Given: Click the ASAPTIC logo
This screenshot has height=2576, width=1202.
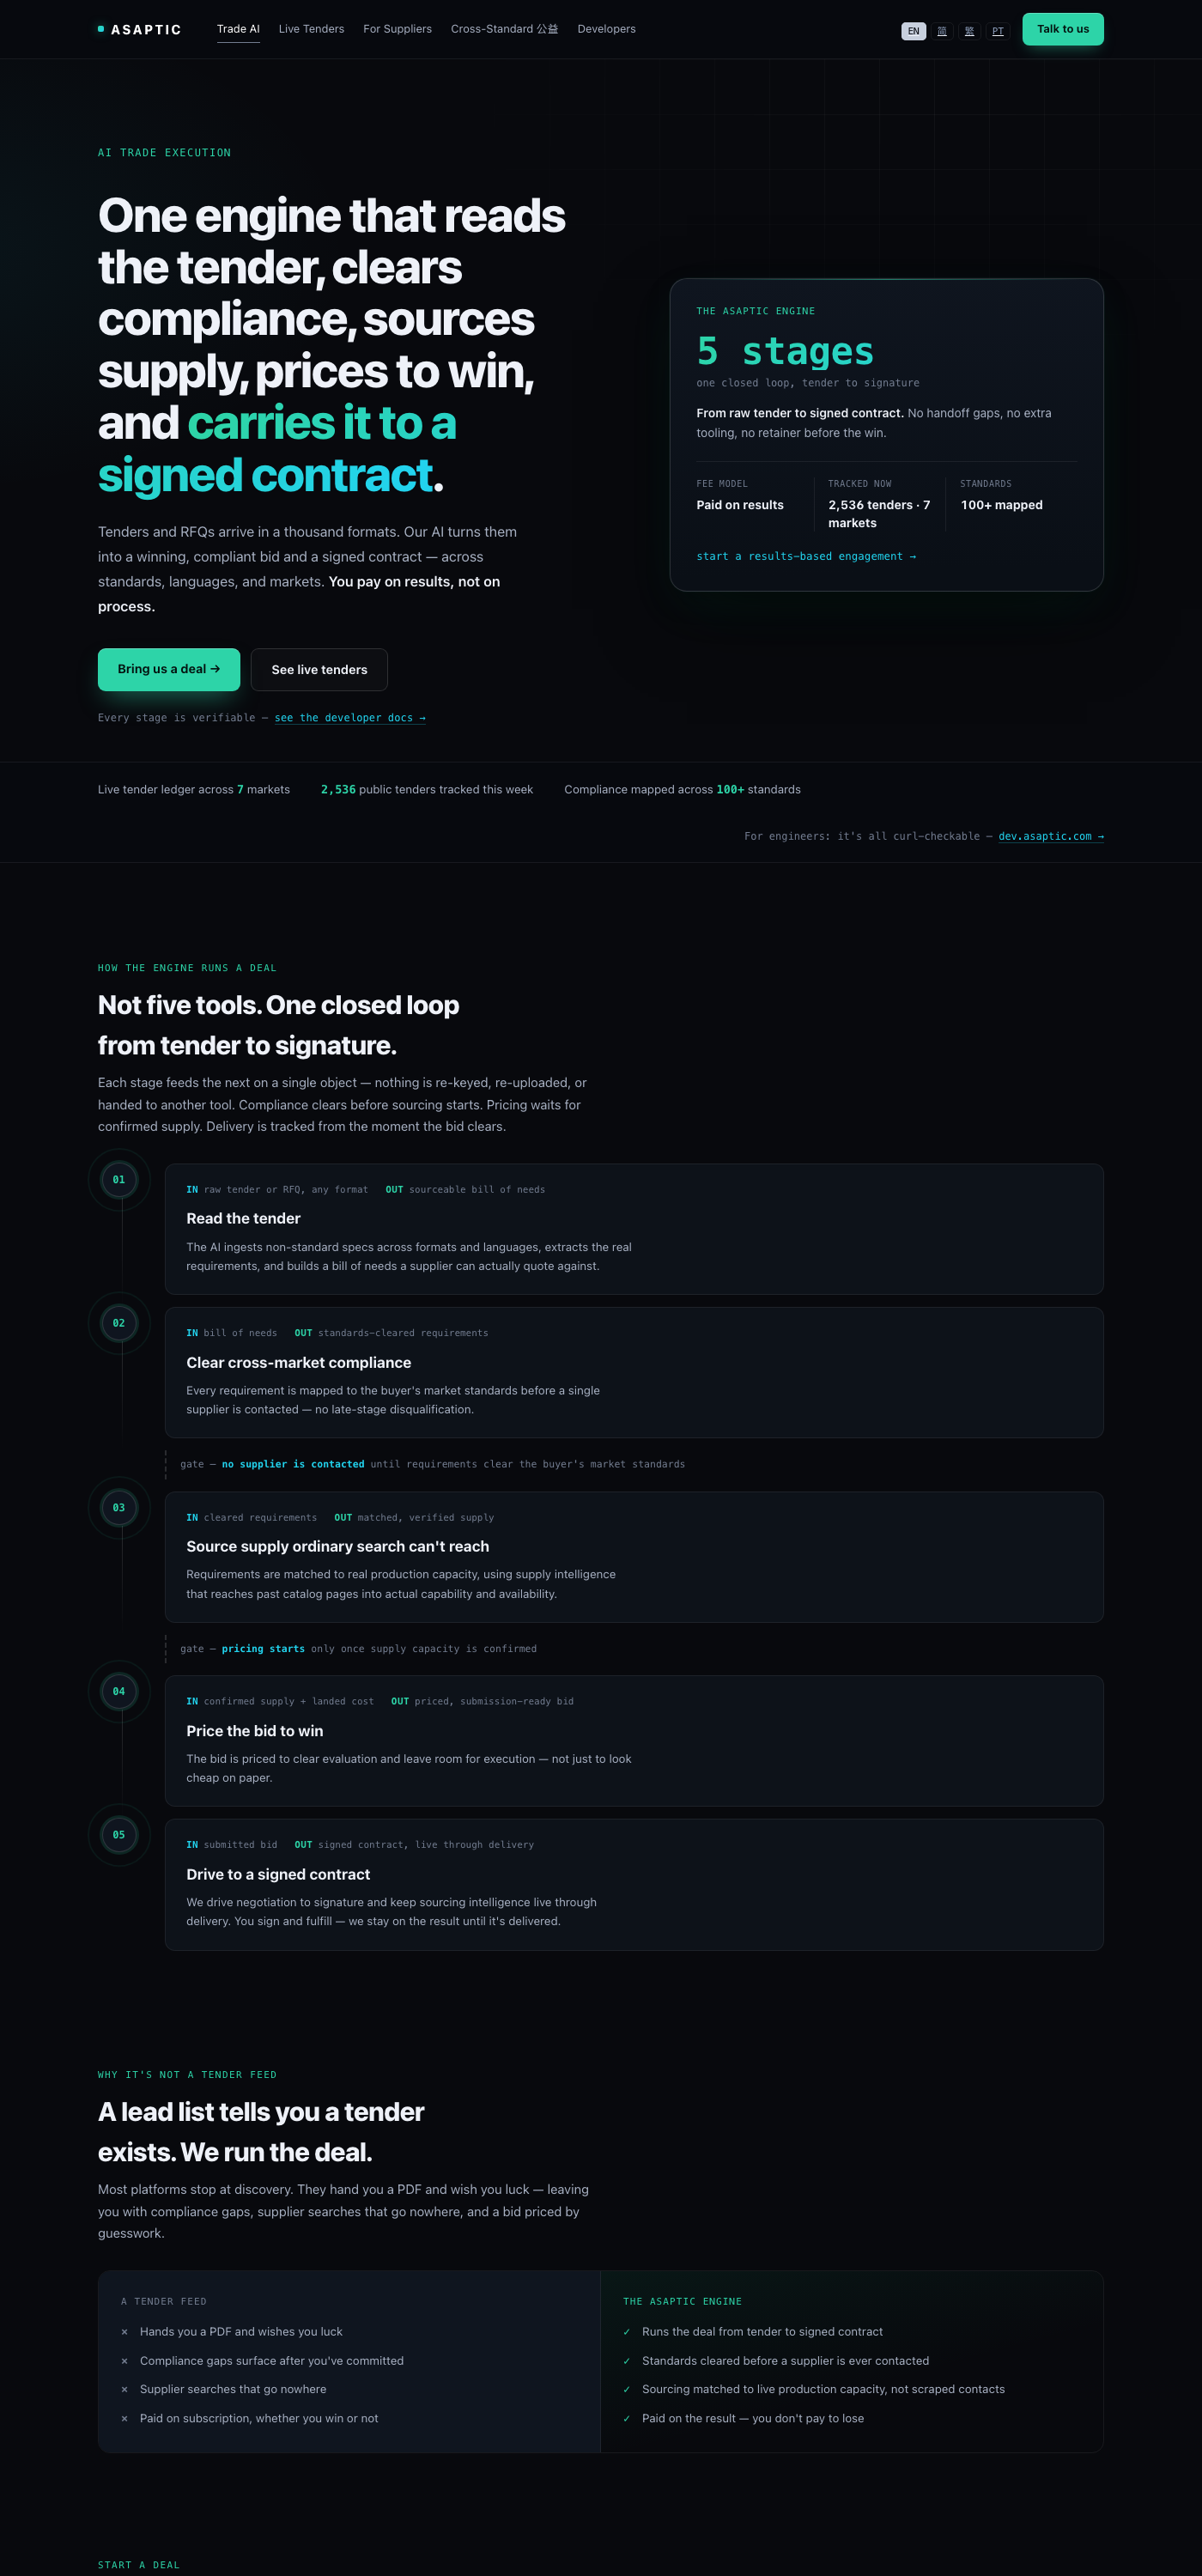Looking at the screenshot, I should click(x=139, y=29).
